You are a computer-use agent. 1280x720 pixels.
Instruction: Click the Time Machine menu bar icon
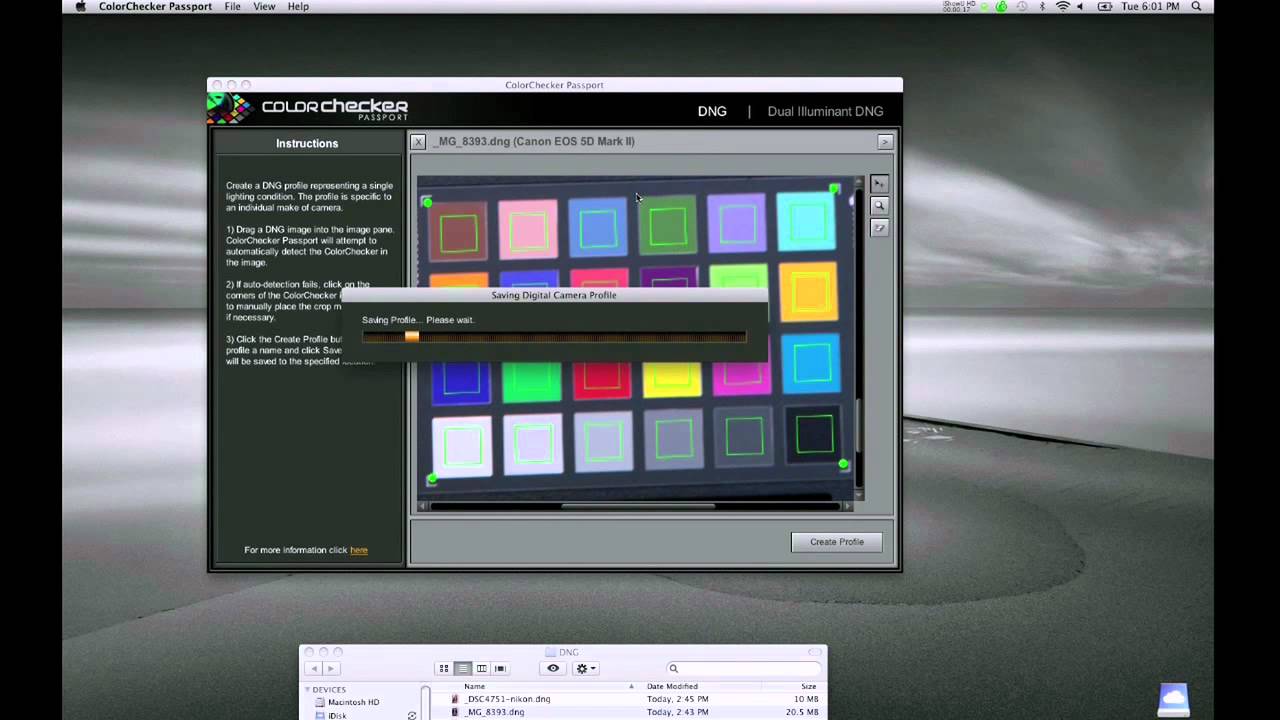(x=1020, y=7)
